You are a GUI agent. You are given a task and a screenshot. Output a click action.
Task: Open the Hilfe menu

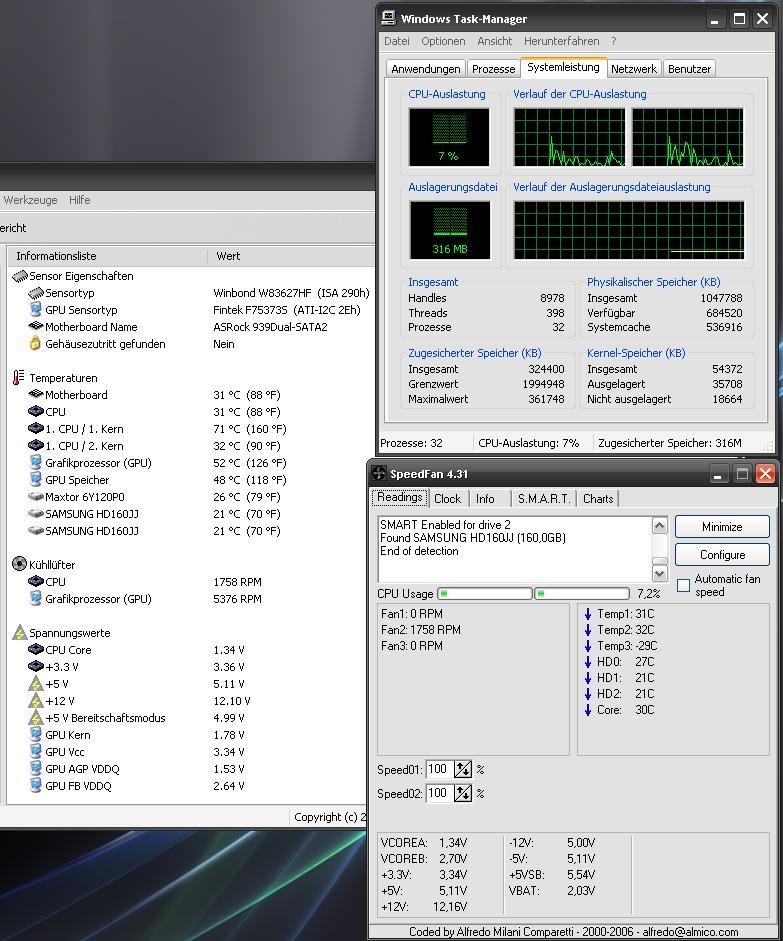click(79, 200)
